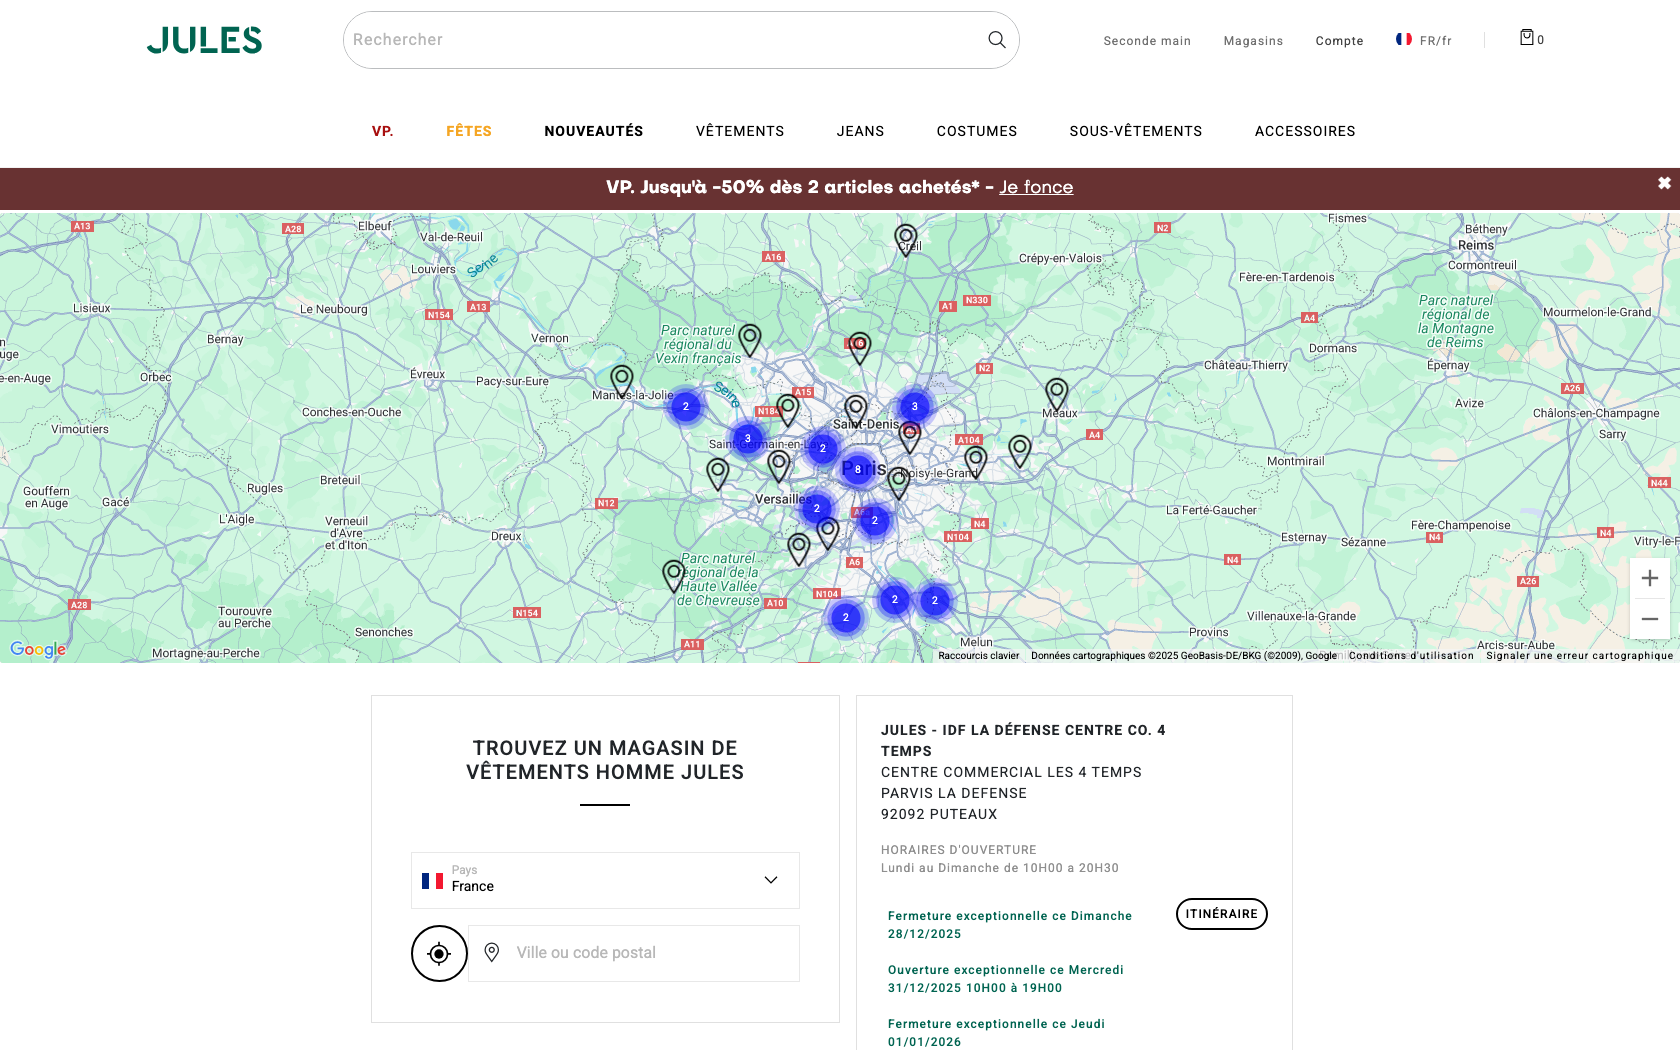This screenshot has width=1680, height=1050.
Task: Click the search magnifier icon
Action: (996, 40)
